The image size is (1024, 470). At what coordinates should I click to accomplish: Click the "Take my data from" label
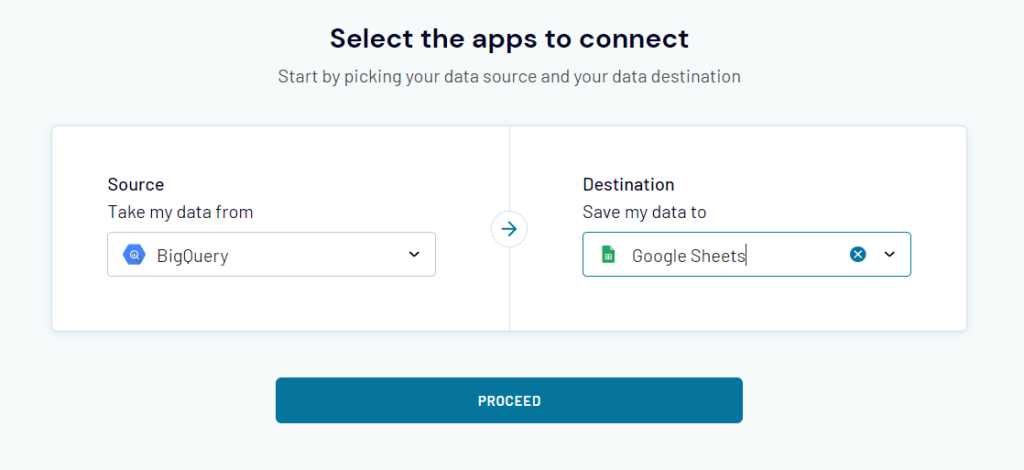180,212
